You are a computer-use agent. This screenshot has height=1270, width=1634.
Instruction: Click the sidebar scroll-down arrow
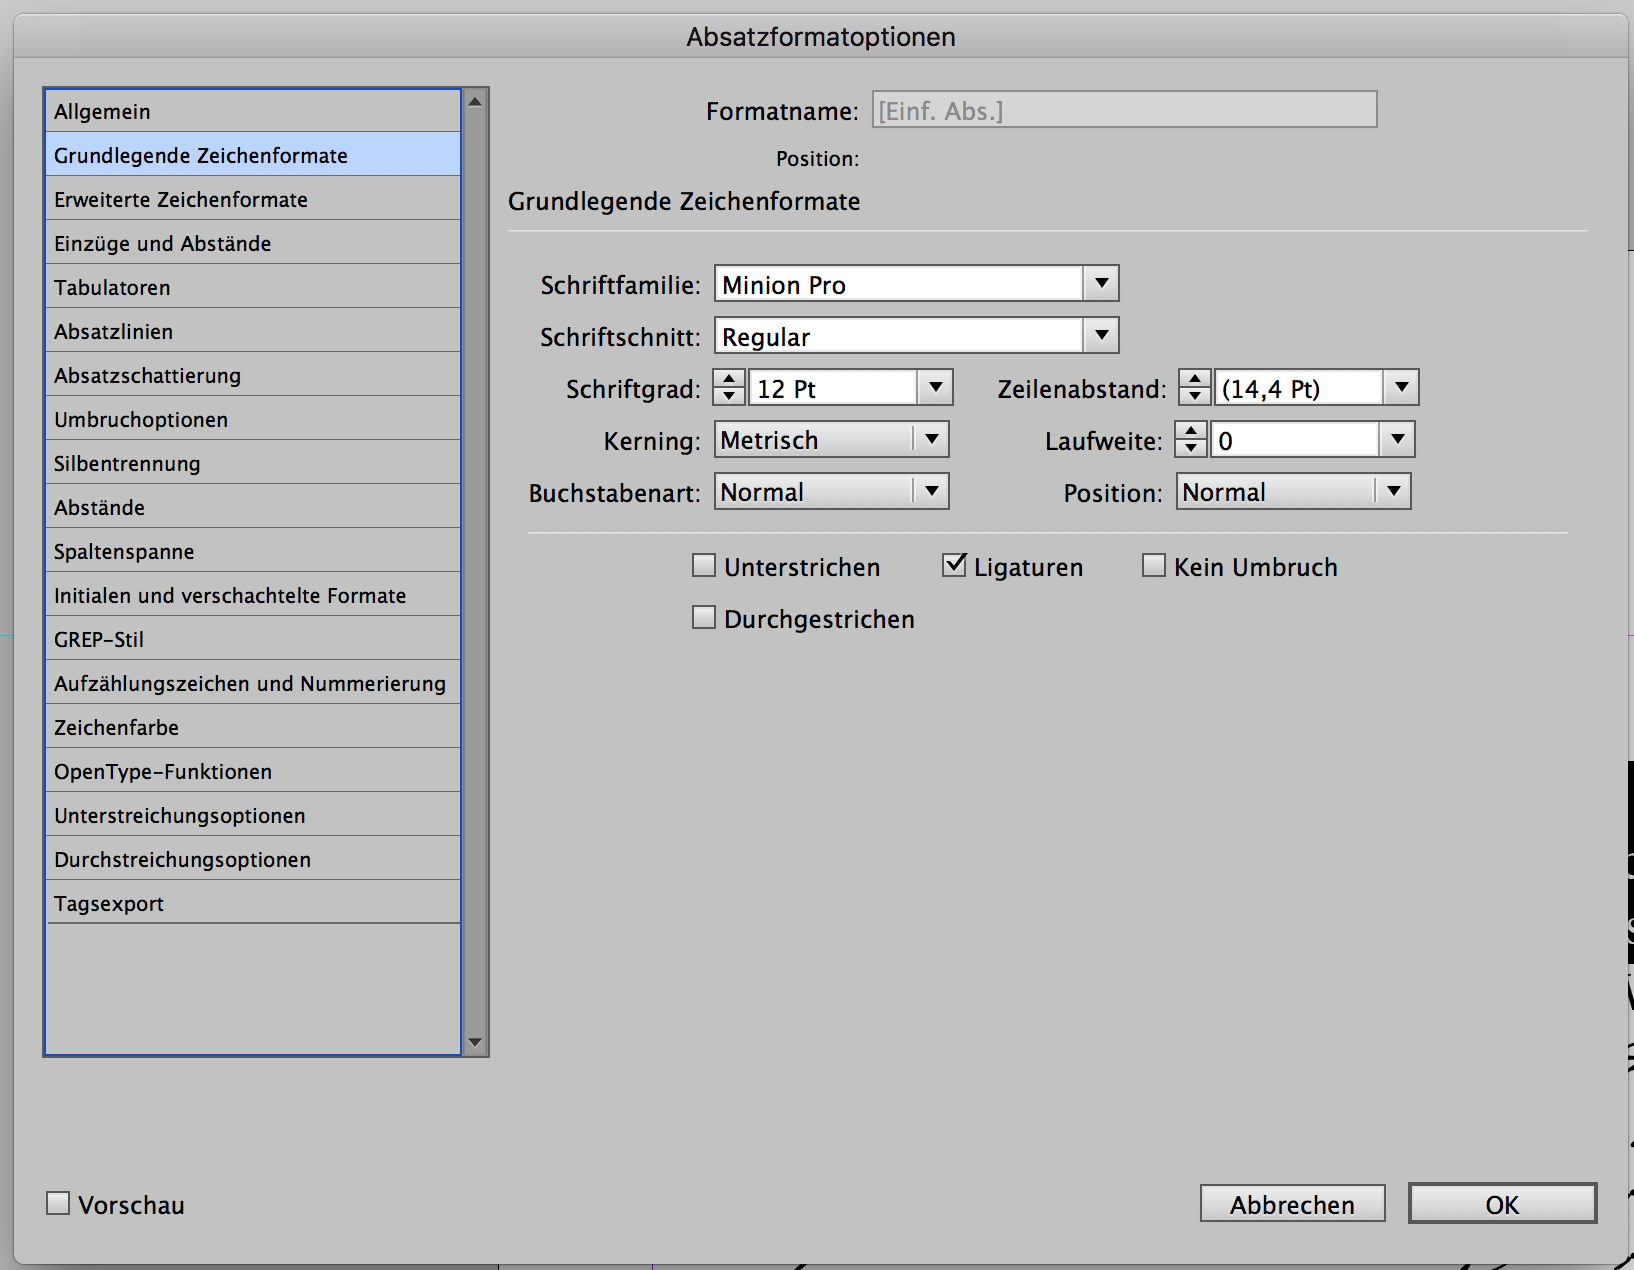coord(475,1042)
